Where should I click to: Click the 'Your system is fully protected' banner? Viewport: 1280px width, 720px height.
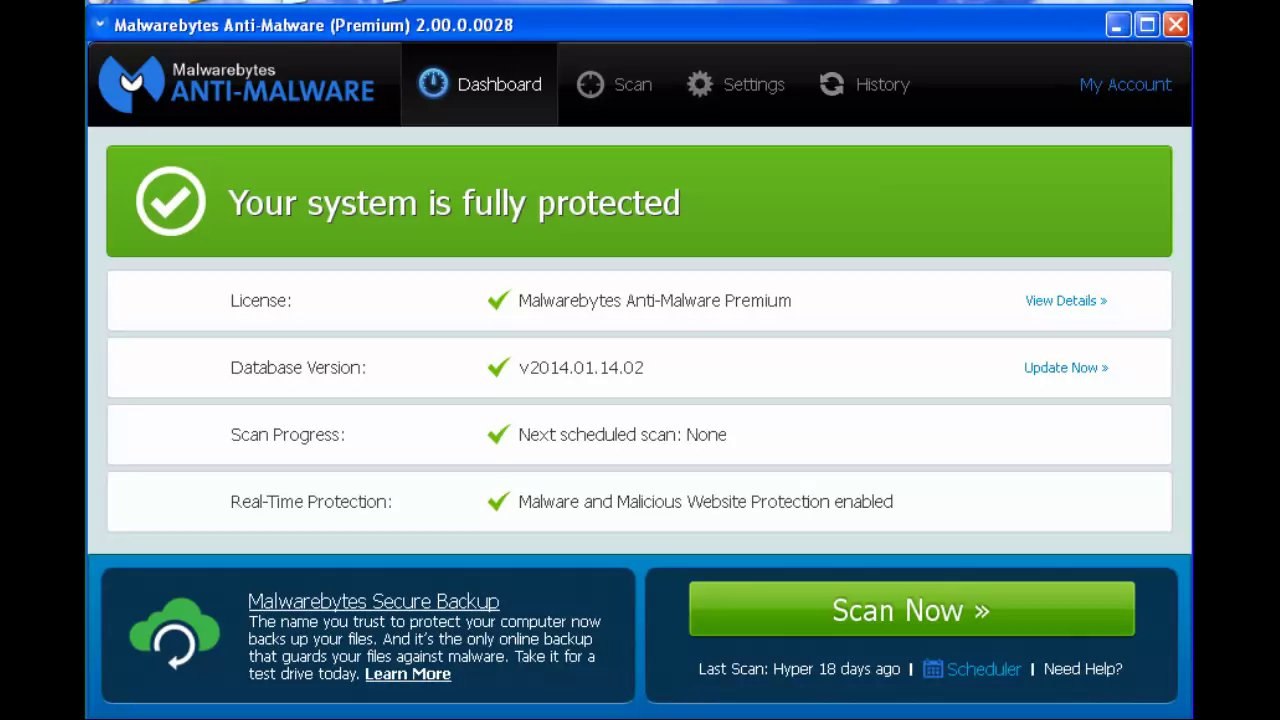(639, 201)
